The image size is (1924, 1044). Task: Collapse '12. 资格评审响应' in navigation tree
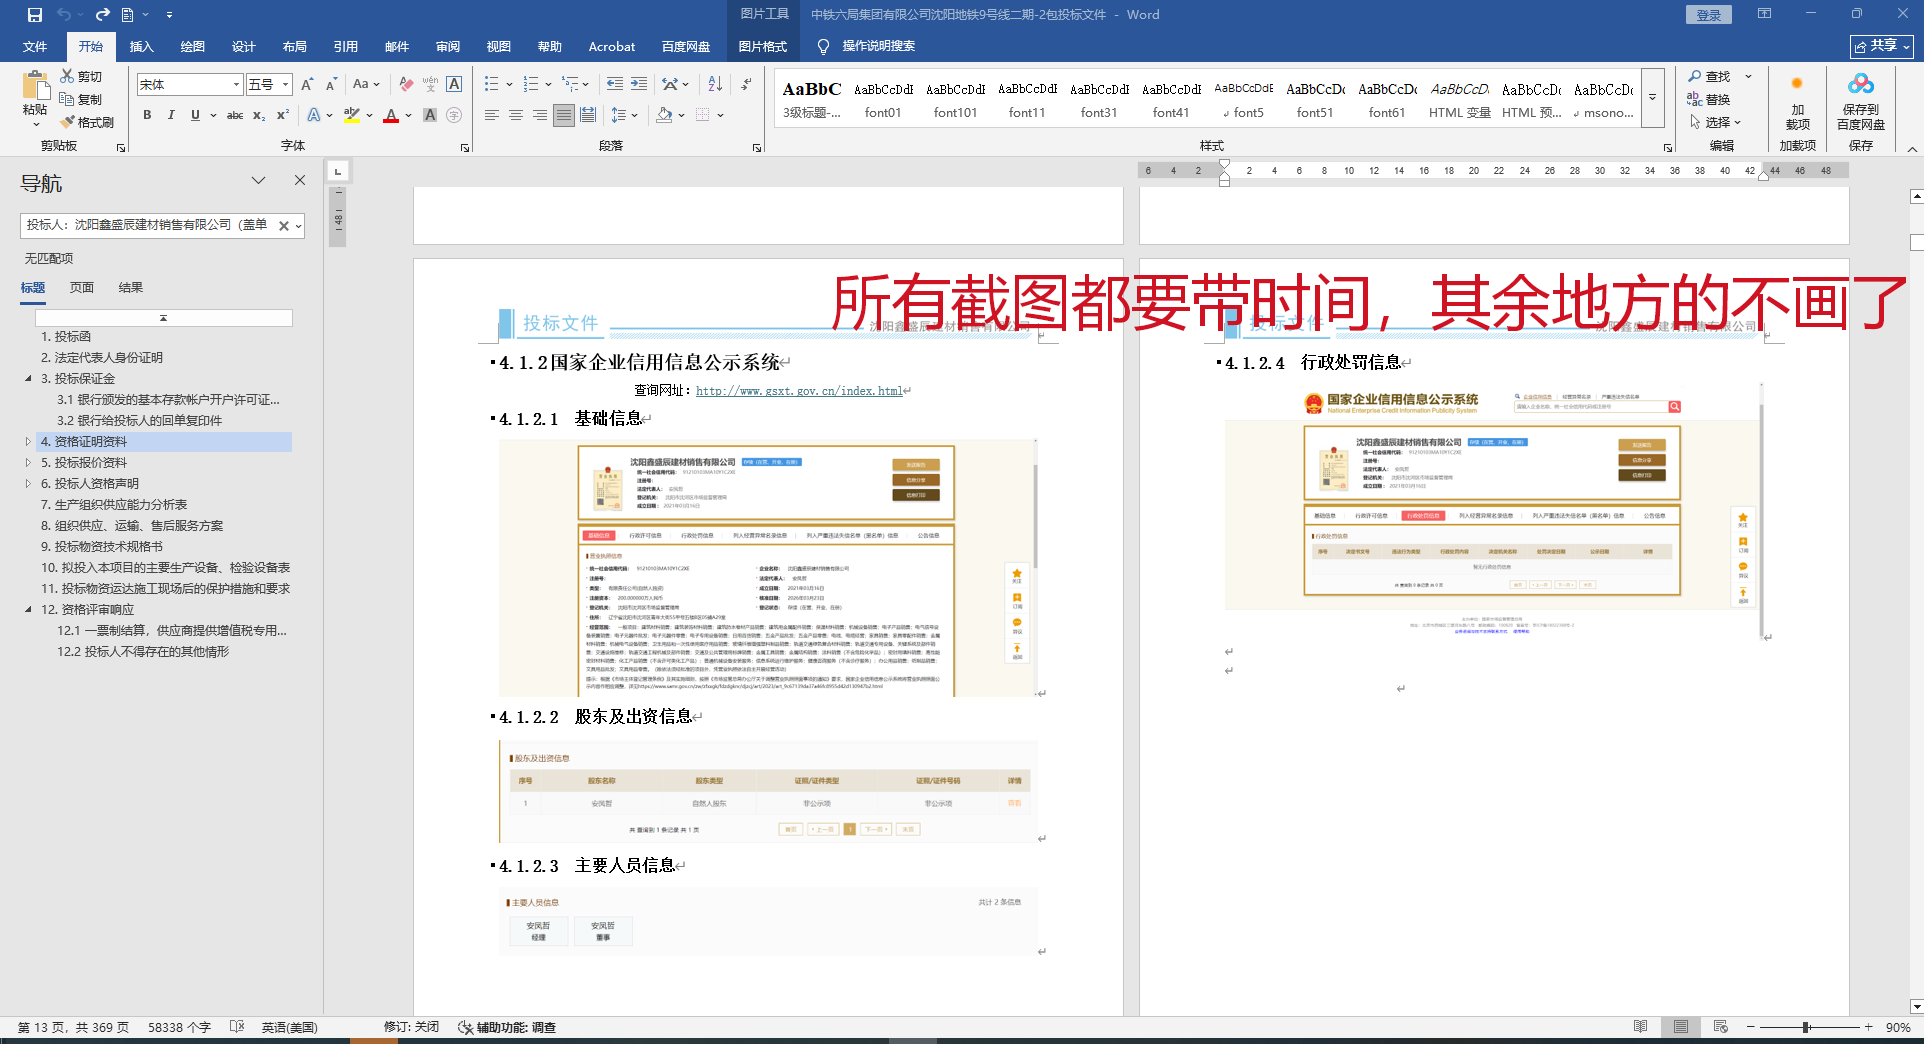click(x=28, y=610)
